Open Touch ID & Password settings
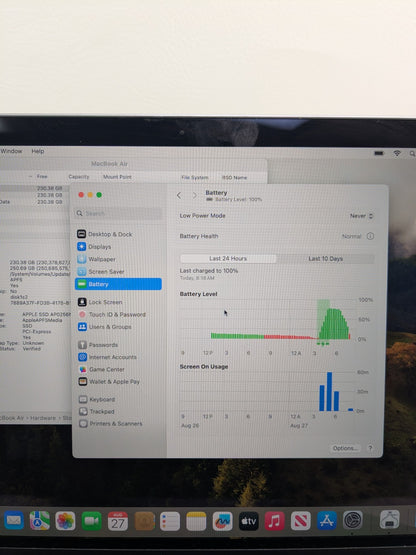Screen dimensions: 416x555 click(112, 314)
